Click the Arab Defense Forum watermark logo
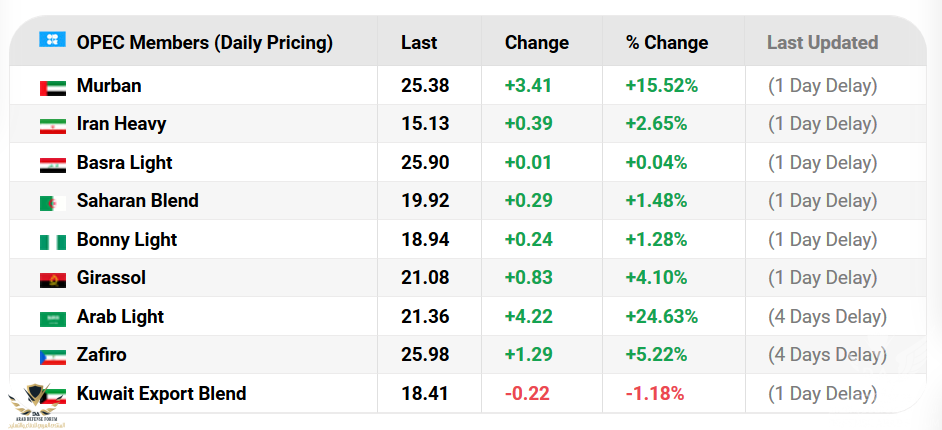Viewport: 942px width, 430px height. pyautogui.click(x=37, y=405)
